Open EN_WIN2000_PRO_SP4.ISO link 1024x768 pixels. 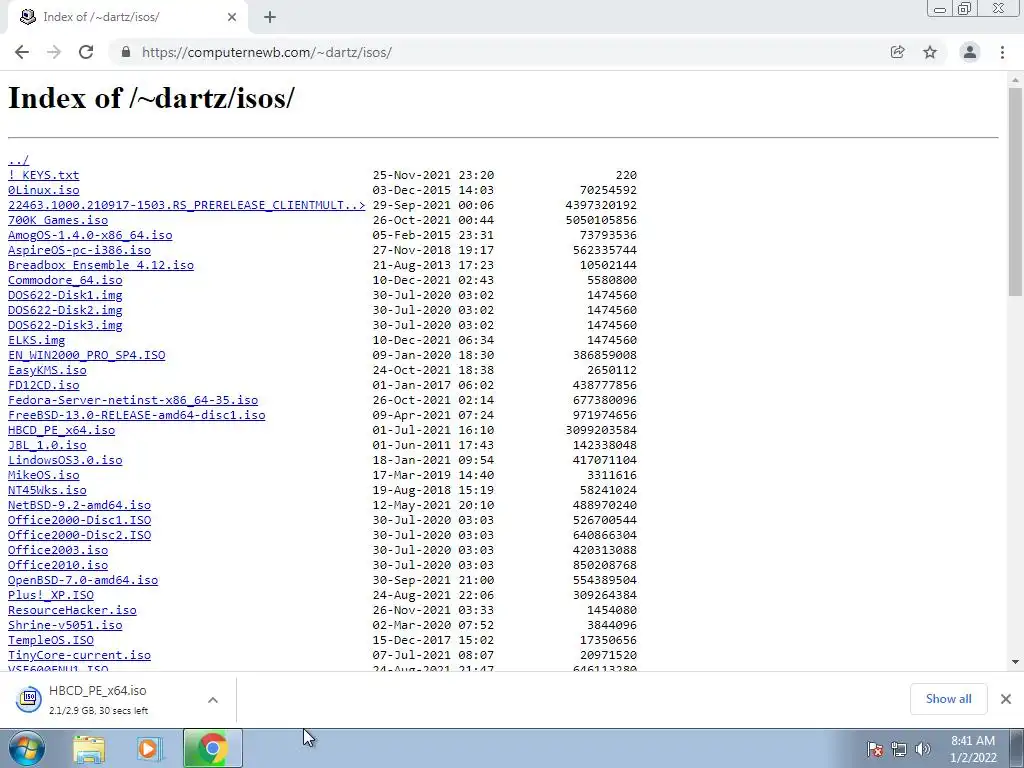(x=87, y=355)
